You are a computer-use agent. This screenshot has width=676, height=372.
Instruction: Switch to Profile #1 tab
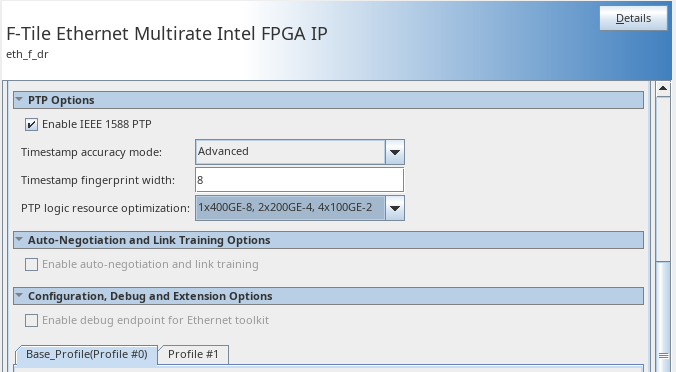click(x=193, y=354)
